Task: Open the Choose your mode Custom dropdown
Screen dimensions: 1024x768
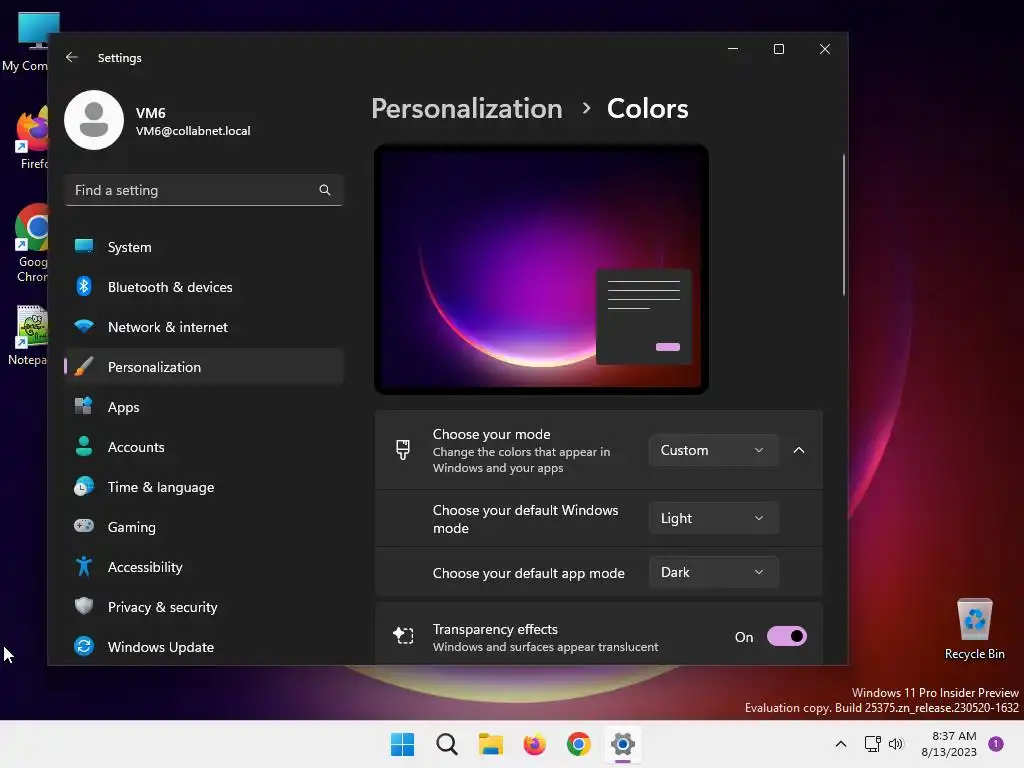Action: [713, 450]
